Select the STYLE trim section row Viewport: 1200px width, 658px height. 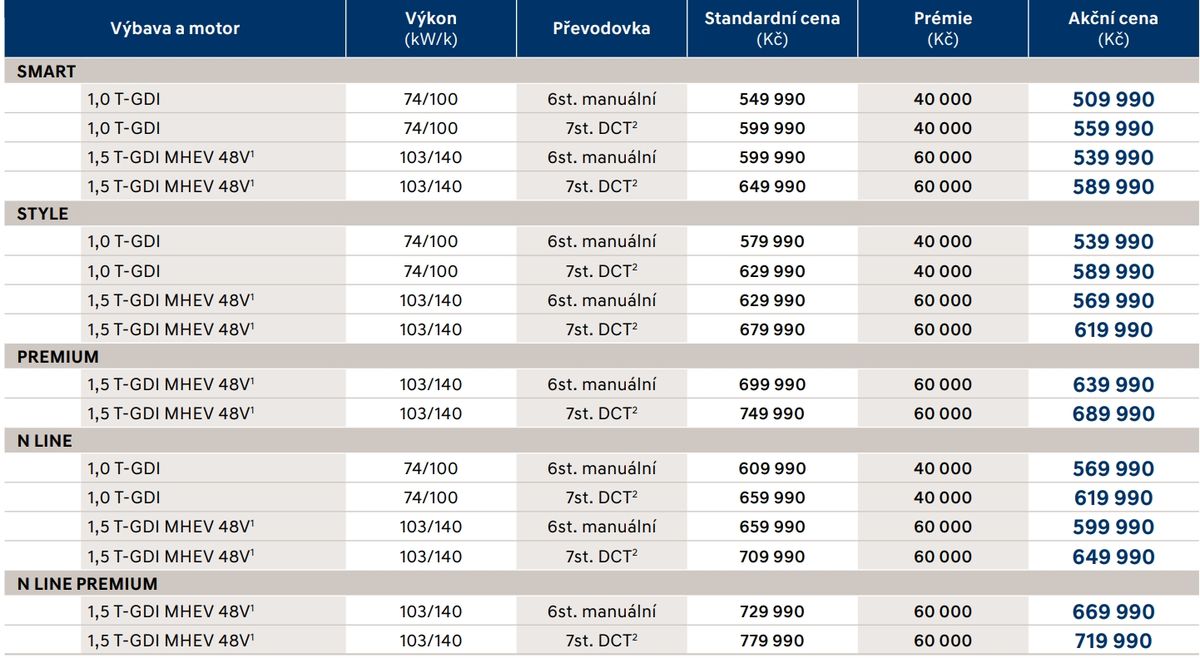click(602, 214)
